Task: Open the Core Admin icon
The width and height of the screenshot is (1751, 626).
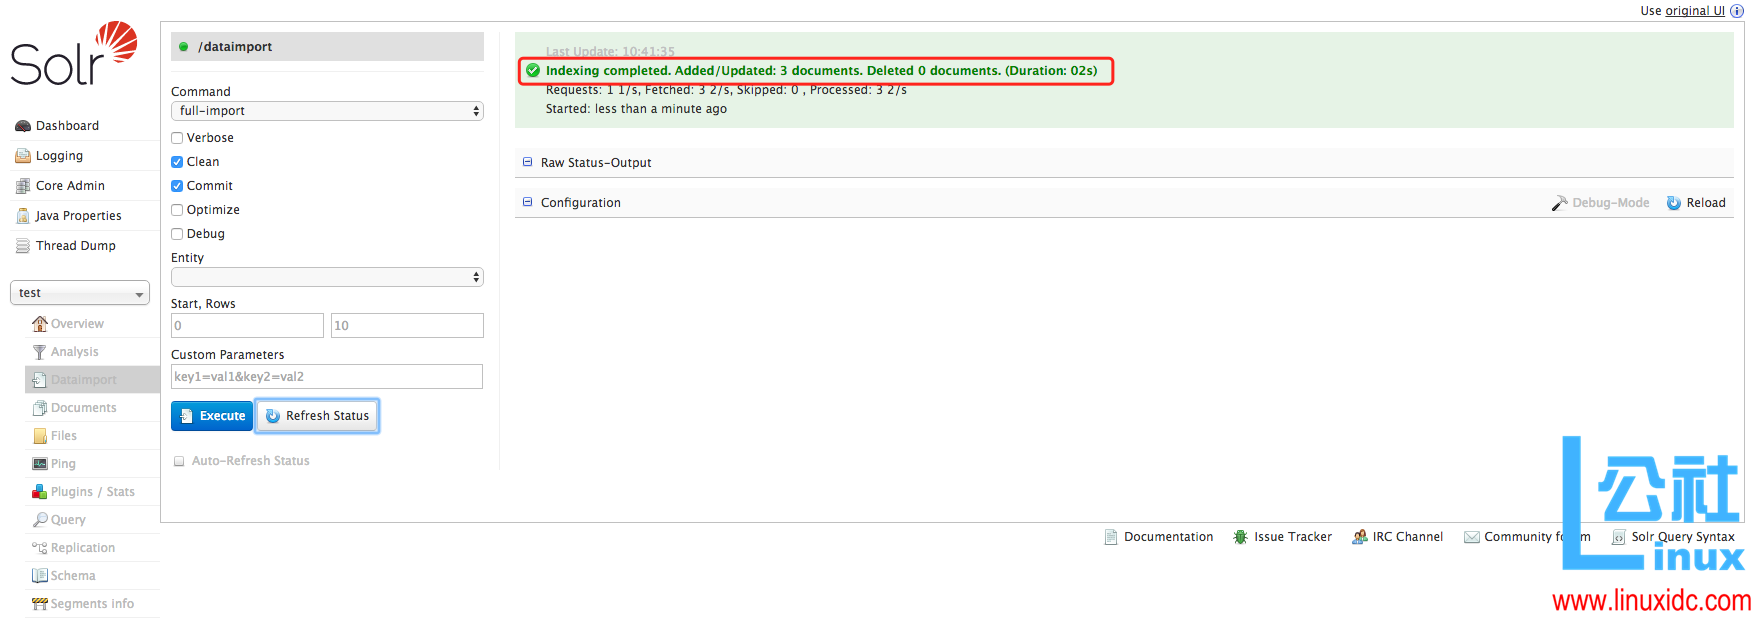Action: (x=23, y=186)
